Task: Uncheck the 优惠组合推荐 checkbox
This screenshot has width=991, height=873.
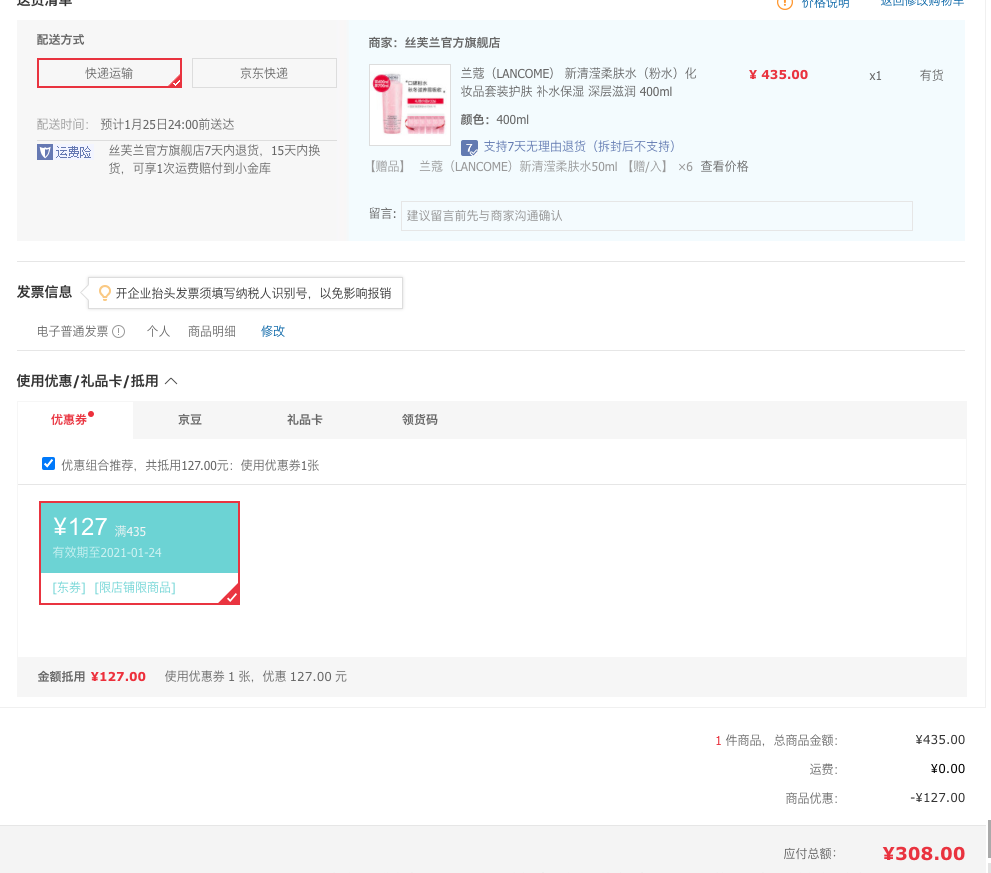Action: pyautogui.click(x=48, y=464)
